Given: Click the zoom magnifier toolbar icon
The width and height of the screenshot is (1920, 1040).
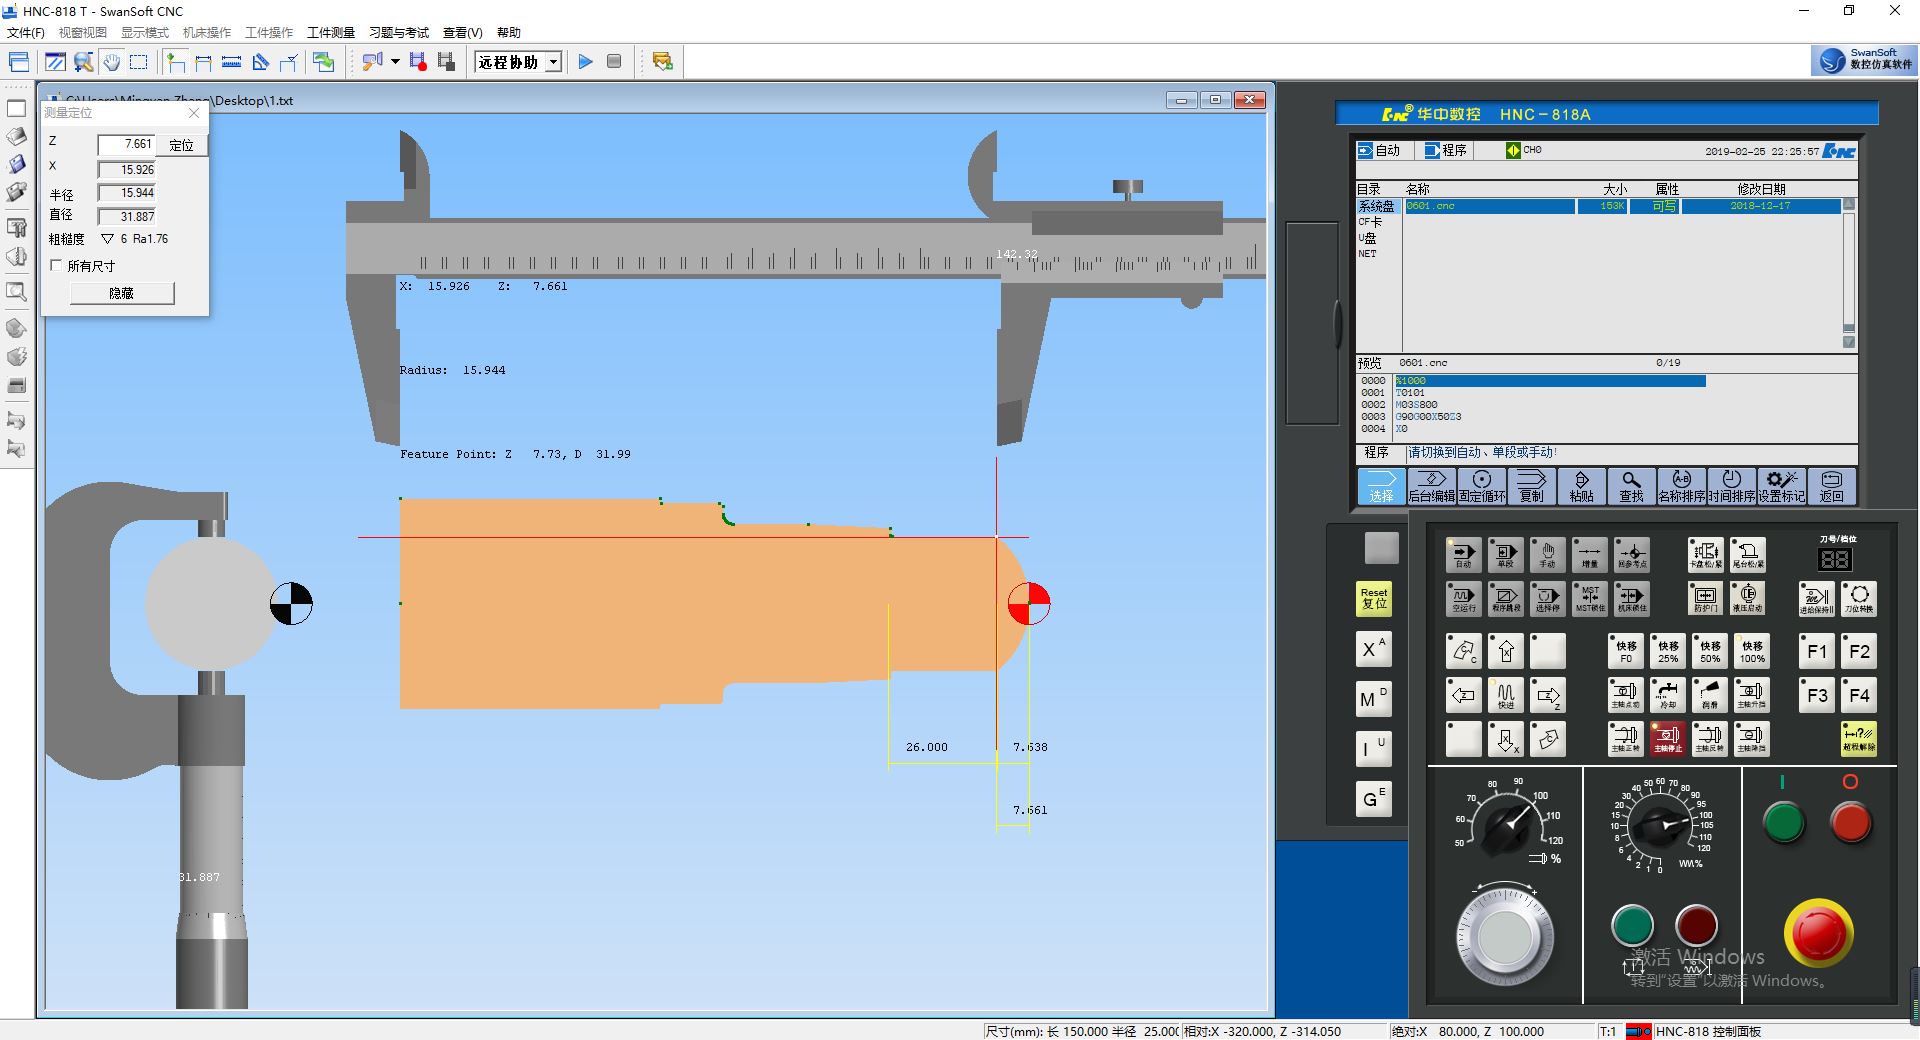Looking at the screenshot, I should point(84,62).
